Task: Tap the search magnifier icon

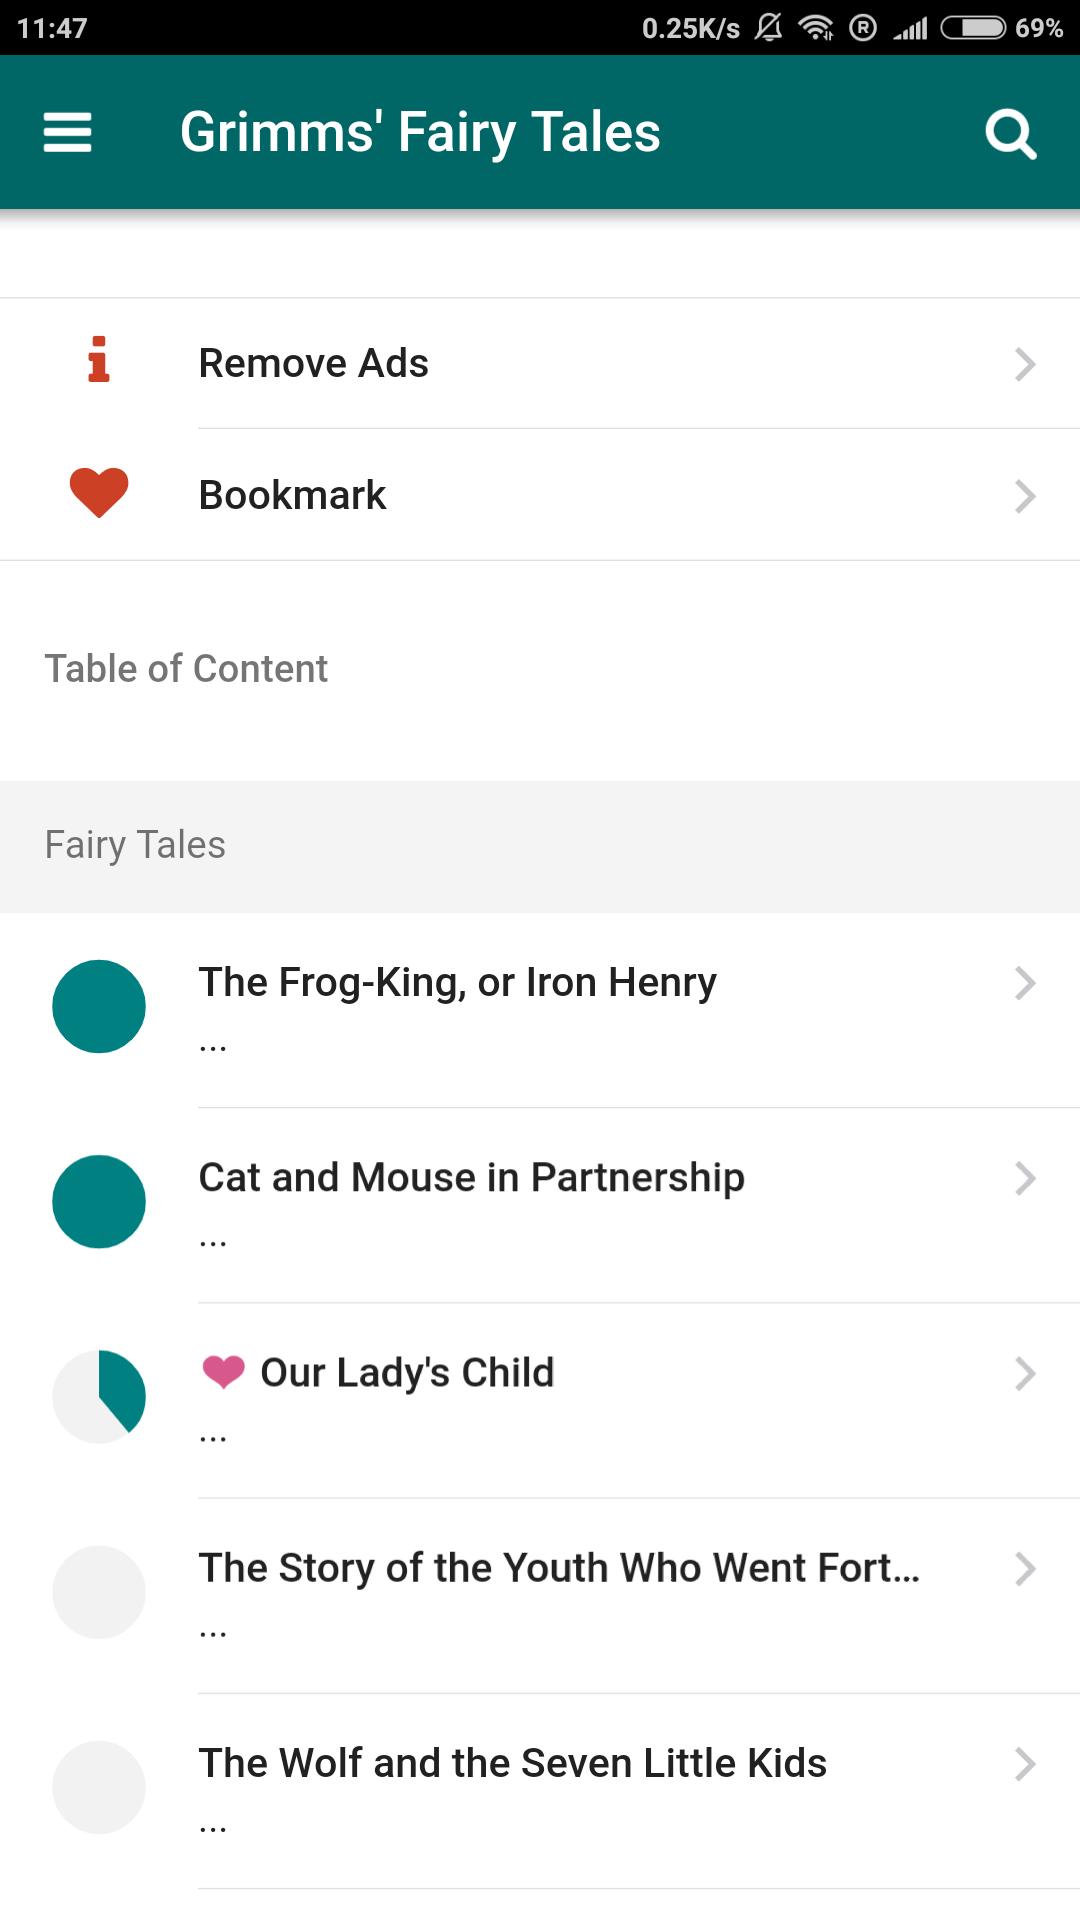Action: (1010, 133)
